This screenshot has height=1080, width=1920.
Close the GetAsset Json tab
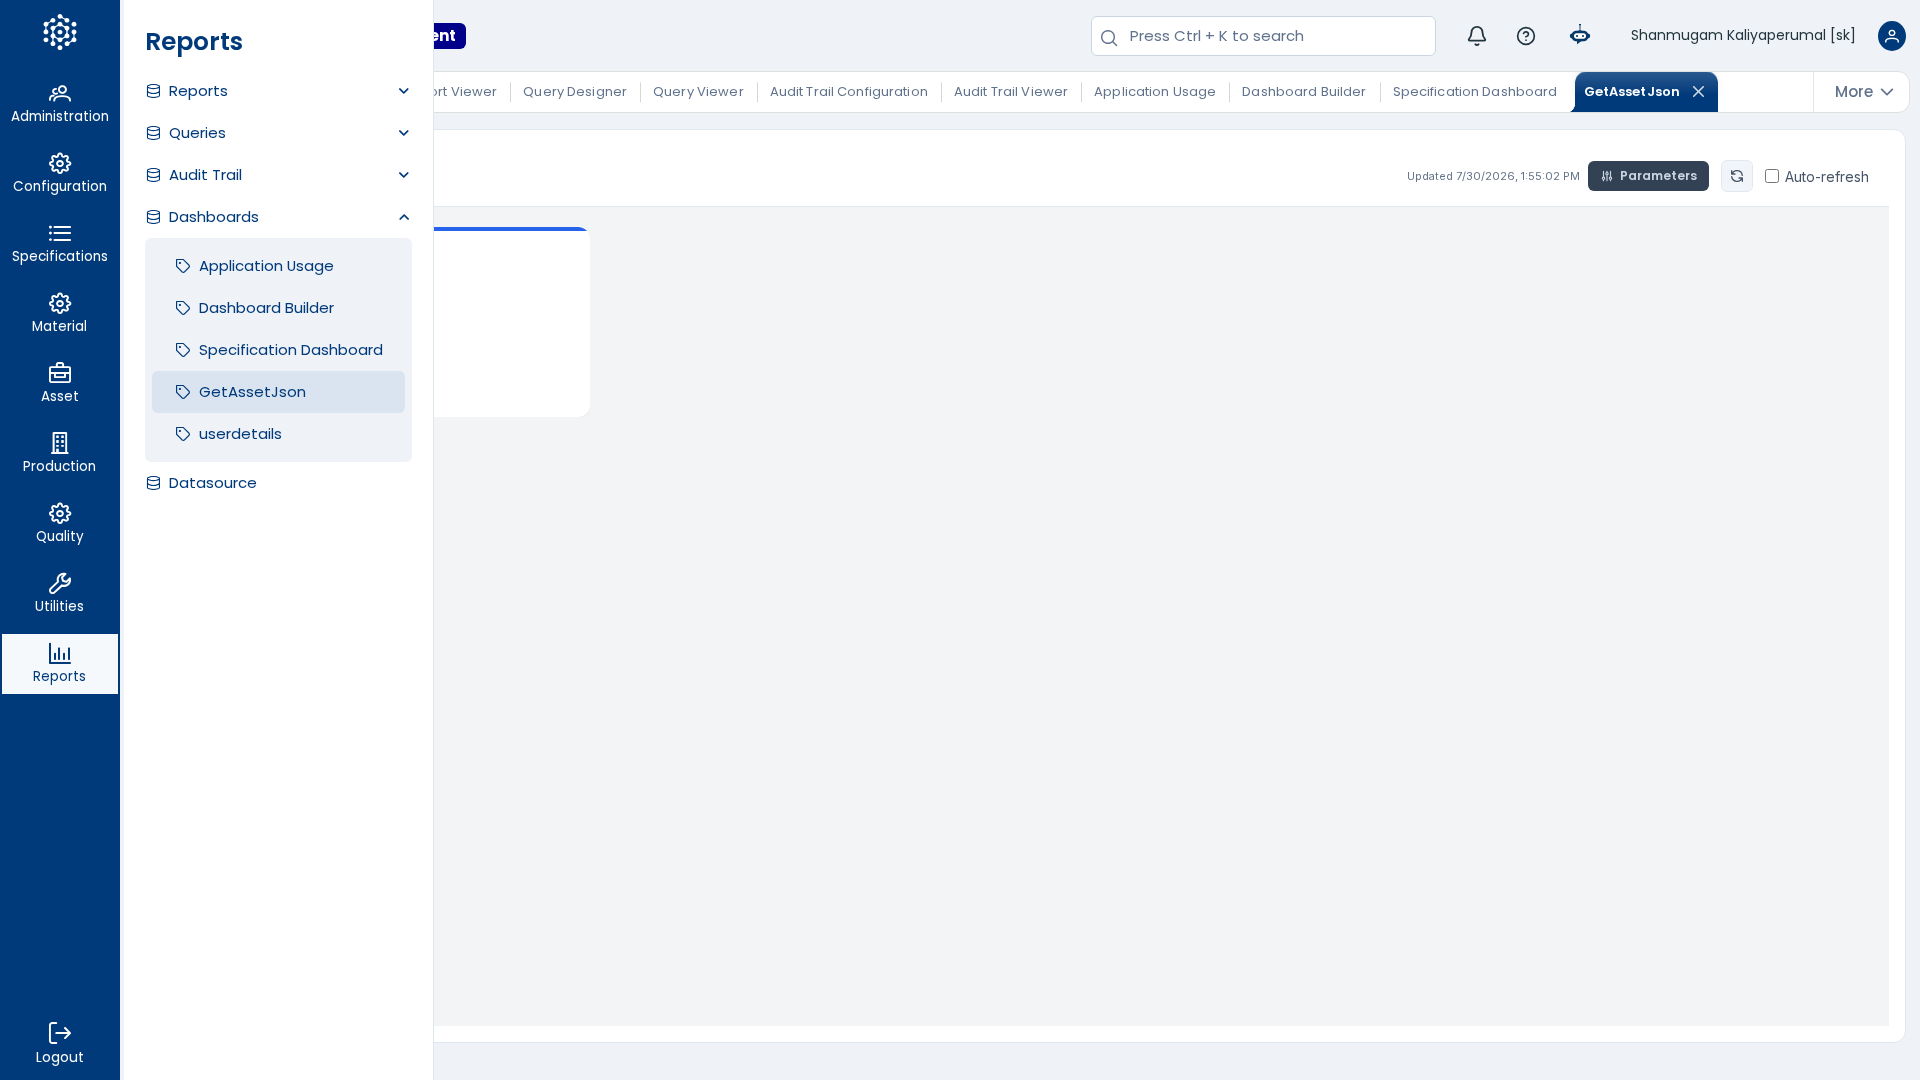1698,92
